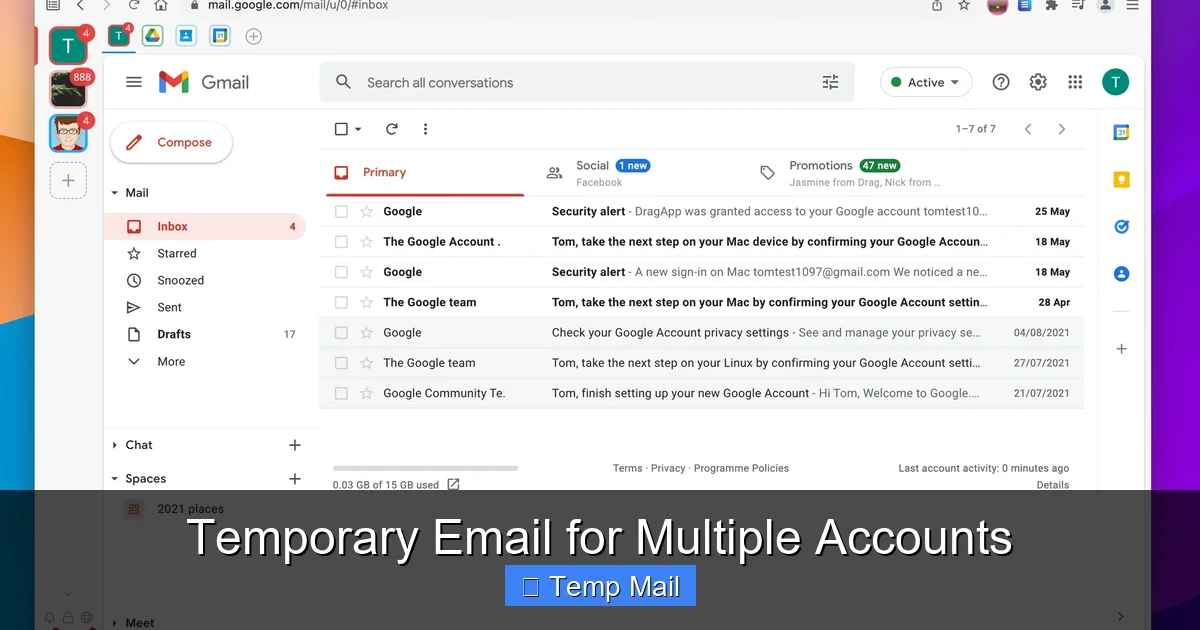
Task: Open the account avatar T in the Gmail header
Action: (x=1115, y=82)
